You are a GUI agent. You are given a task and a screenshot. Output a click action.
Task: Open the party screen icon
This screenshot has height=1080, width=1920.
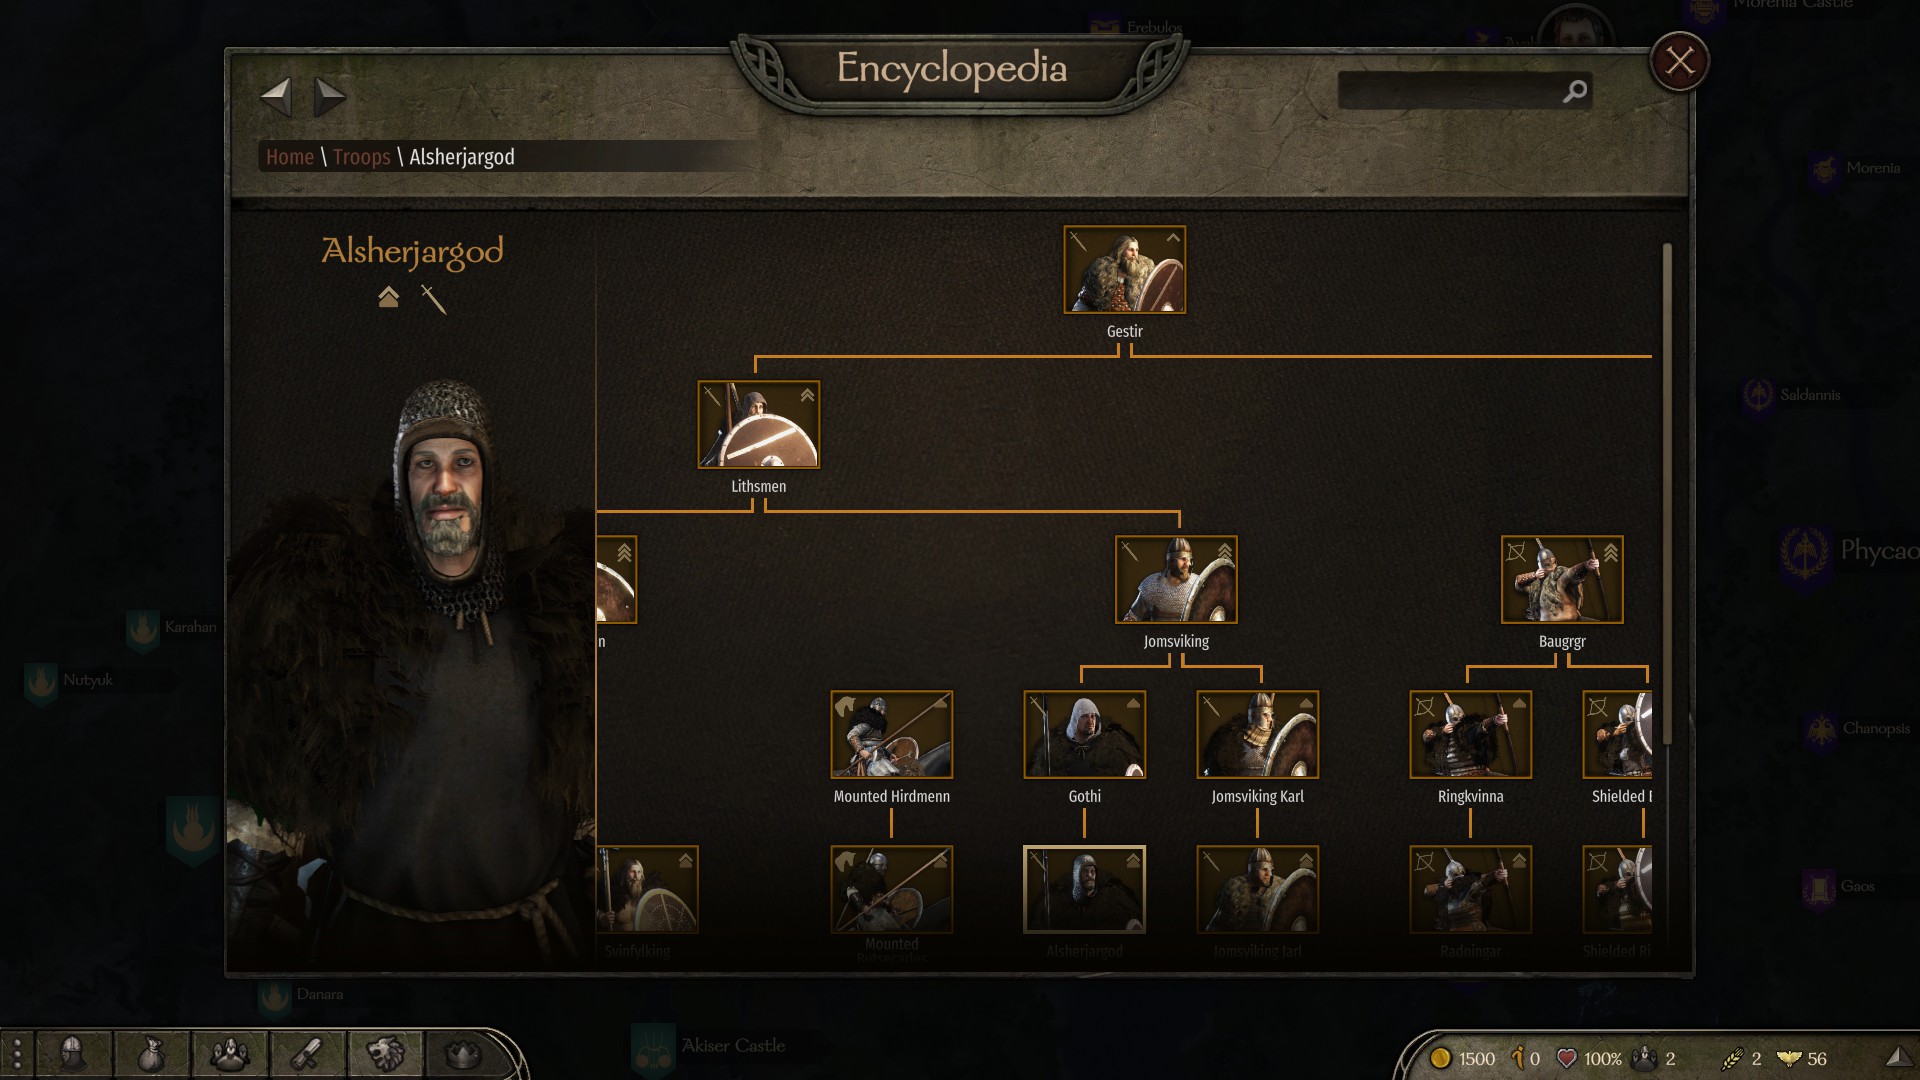point(229,1054)
